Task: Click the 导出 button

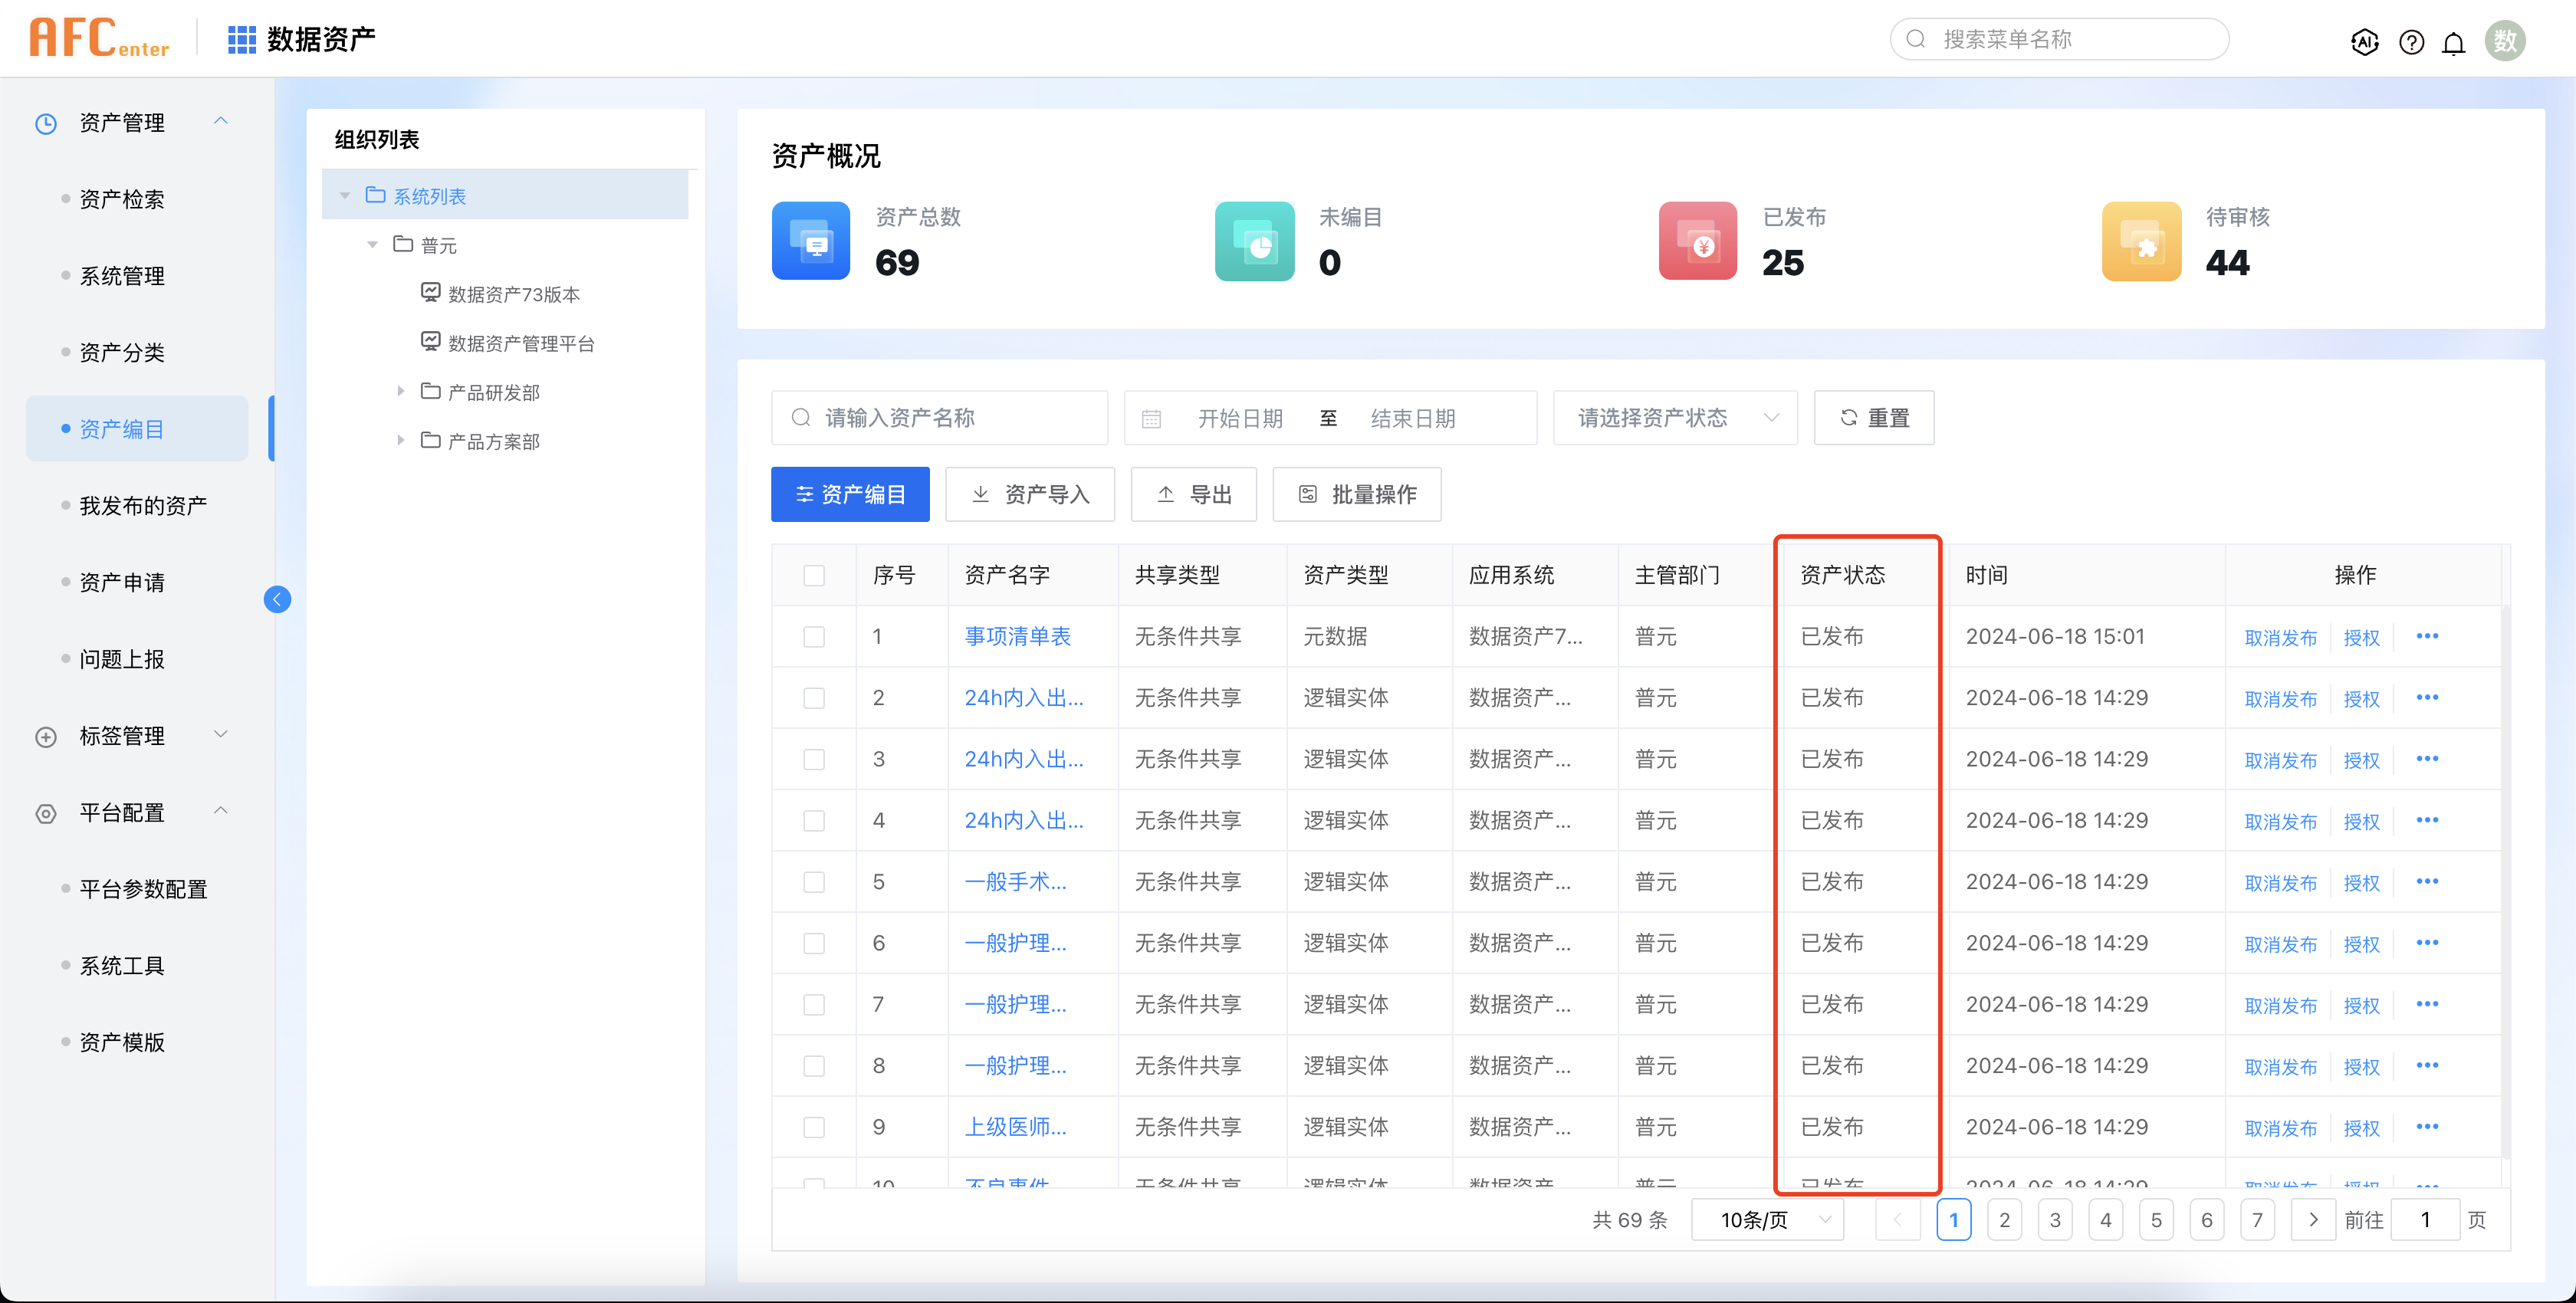Action: pos(1194,494)
